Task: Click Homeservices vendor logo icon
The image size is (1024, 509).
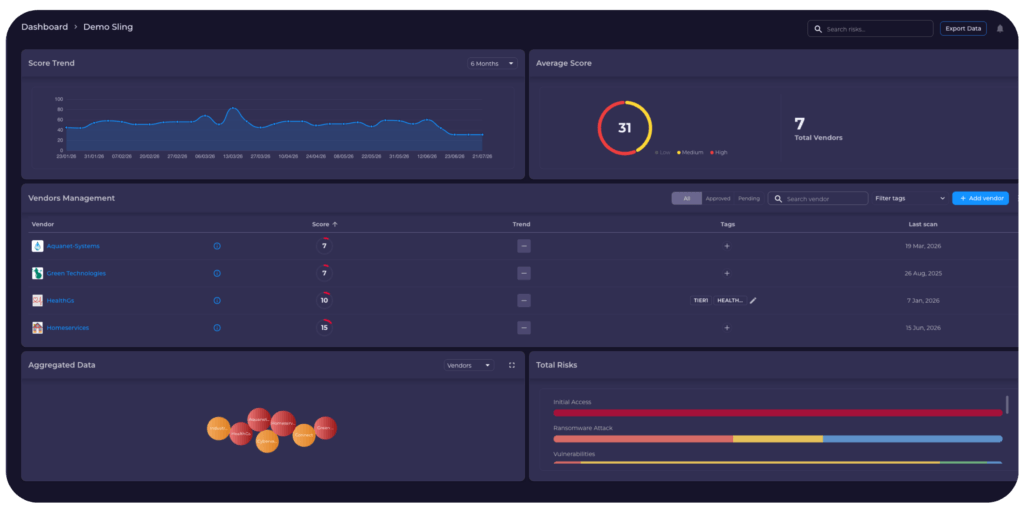Action: click(37, 327)
